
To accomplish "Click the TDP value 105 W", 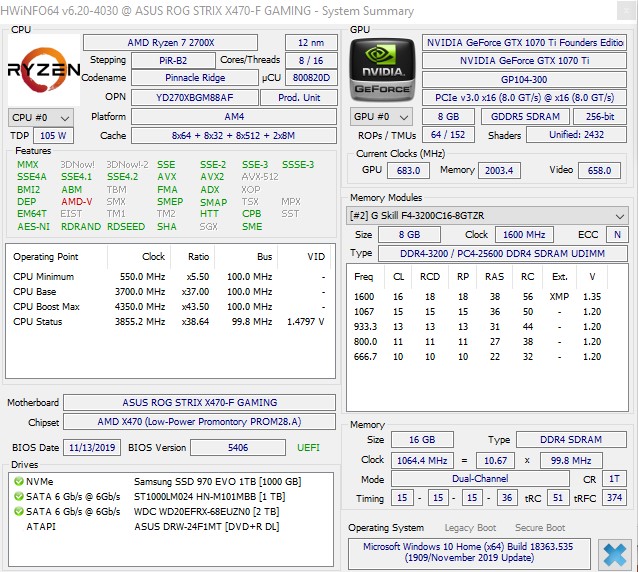I will [x=53, y=135].
